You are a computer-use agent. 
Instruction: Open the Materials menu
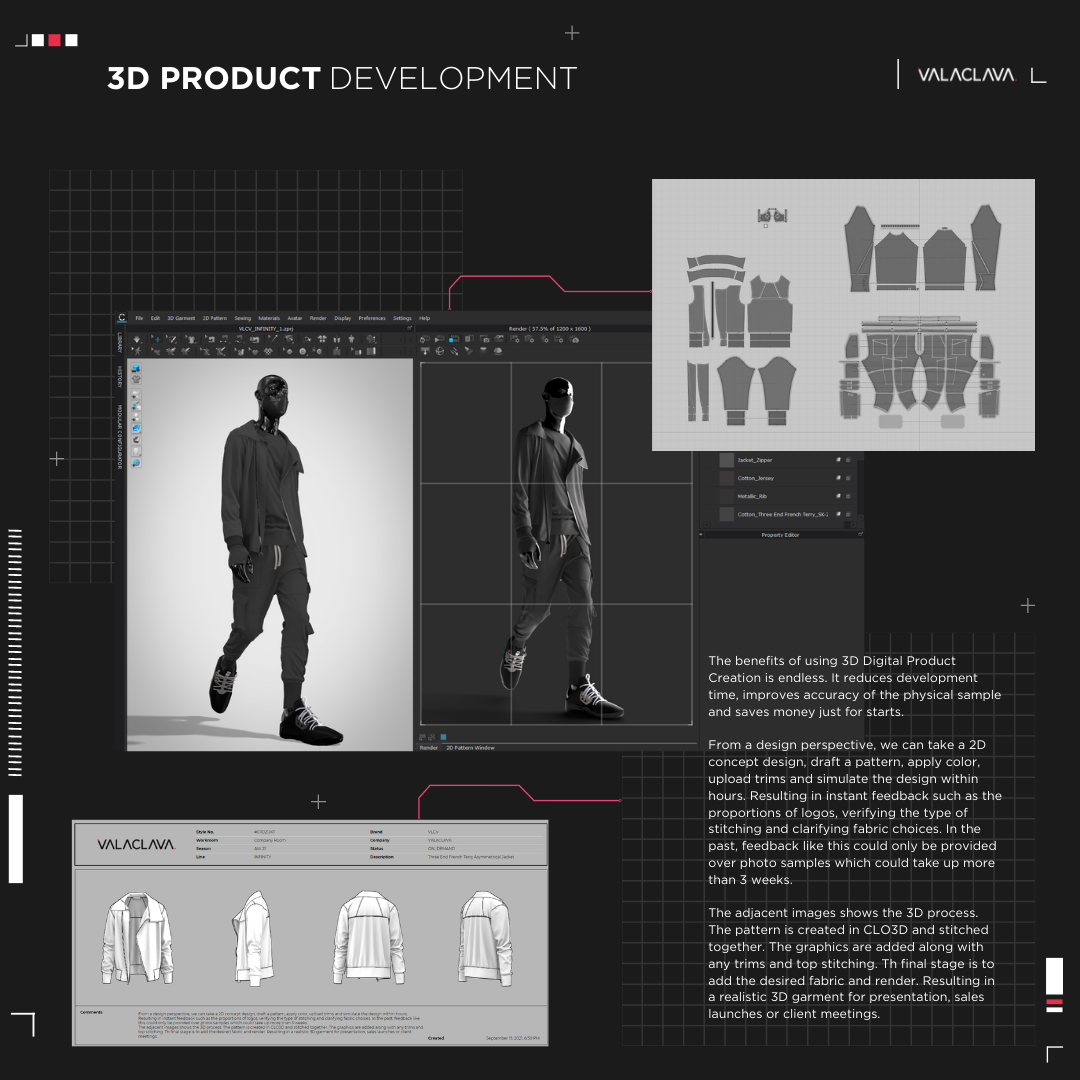[269, 318]
